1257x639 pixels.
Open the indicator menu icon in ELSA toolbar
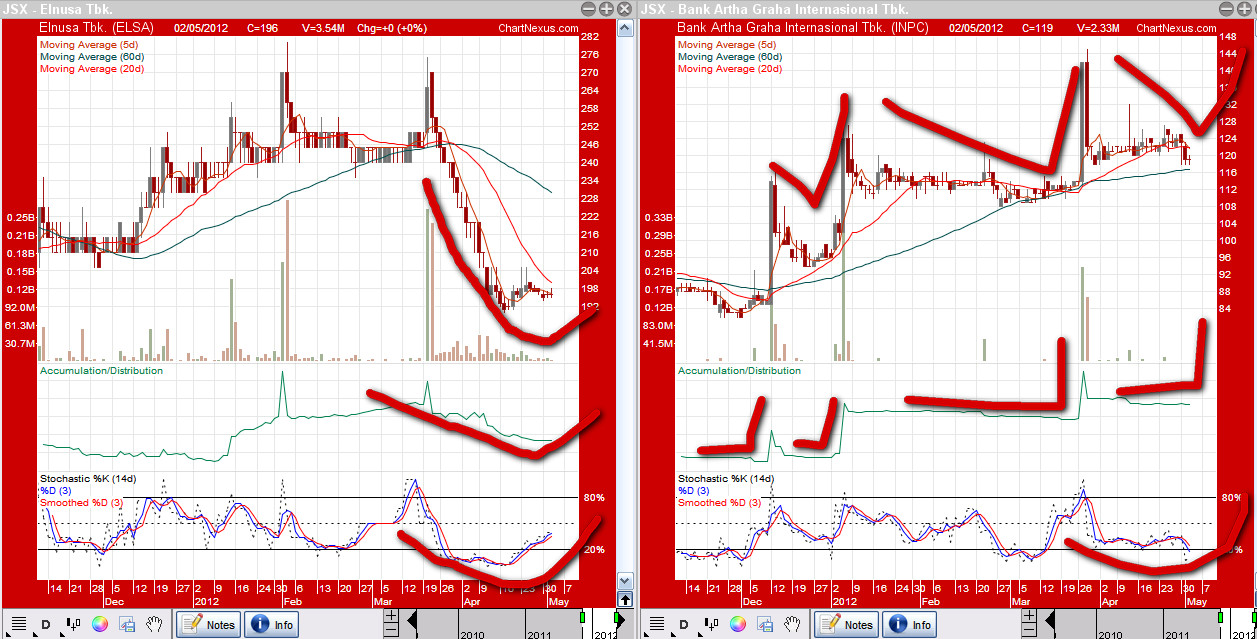tap(72, 625)
